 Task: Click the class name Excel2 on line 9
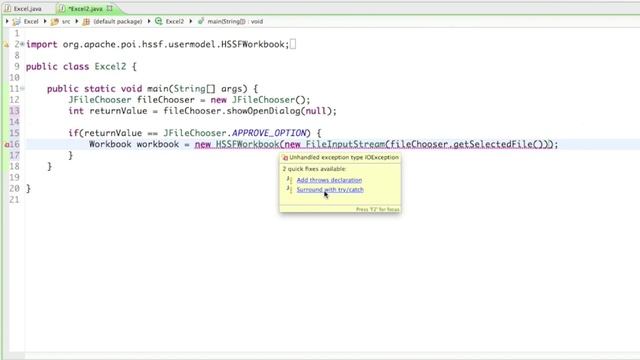coord(110,67)
